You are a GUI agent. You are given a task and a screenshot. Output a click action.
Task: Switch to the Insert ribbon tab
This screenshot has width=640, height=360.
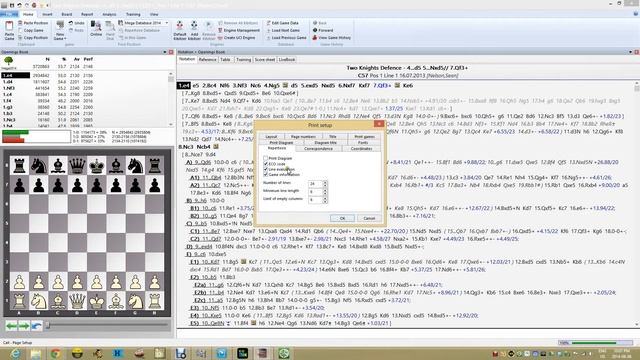[x=47, y=14]
